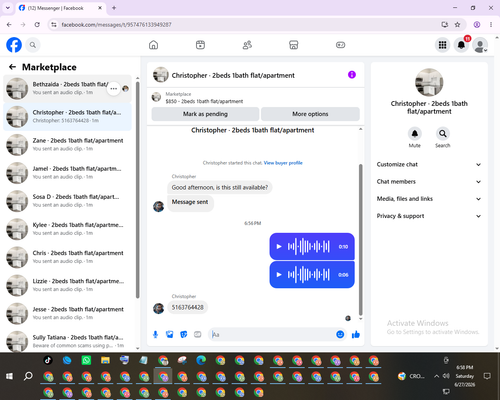The image size is (500, 400).
Task: Open the notifications bell with badge
Action: point(462,45)
